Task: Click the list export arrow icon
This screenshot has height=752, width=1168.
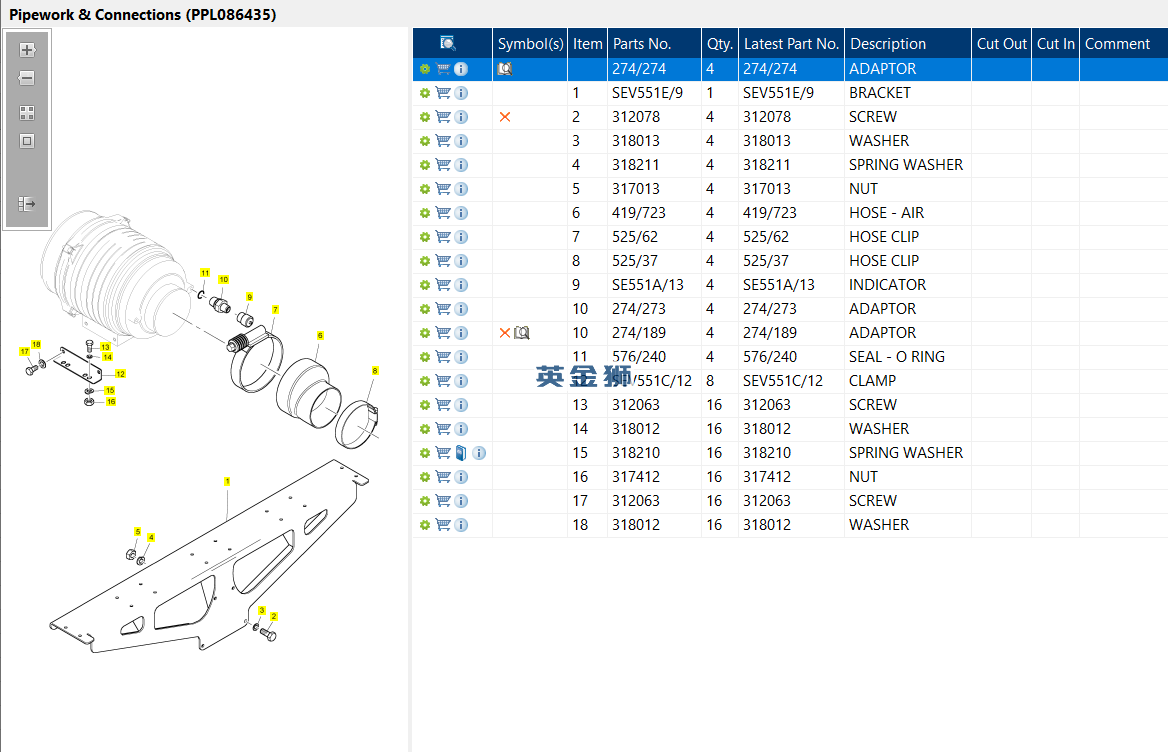Action: [x=27, y=204]
